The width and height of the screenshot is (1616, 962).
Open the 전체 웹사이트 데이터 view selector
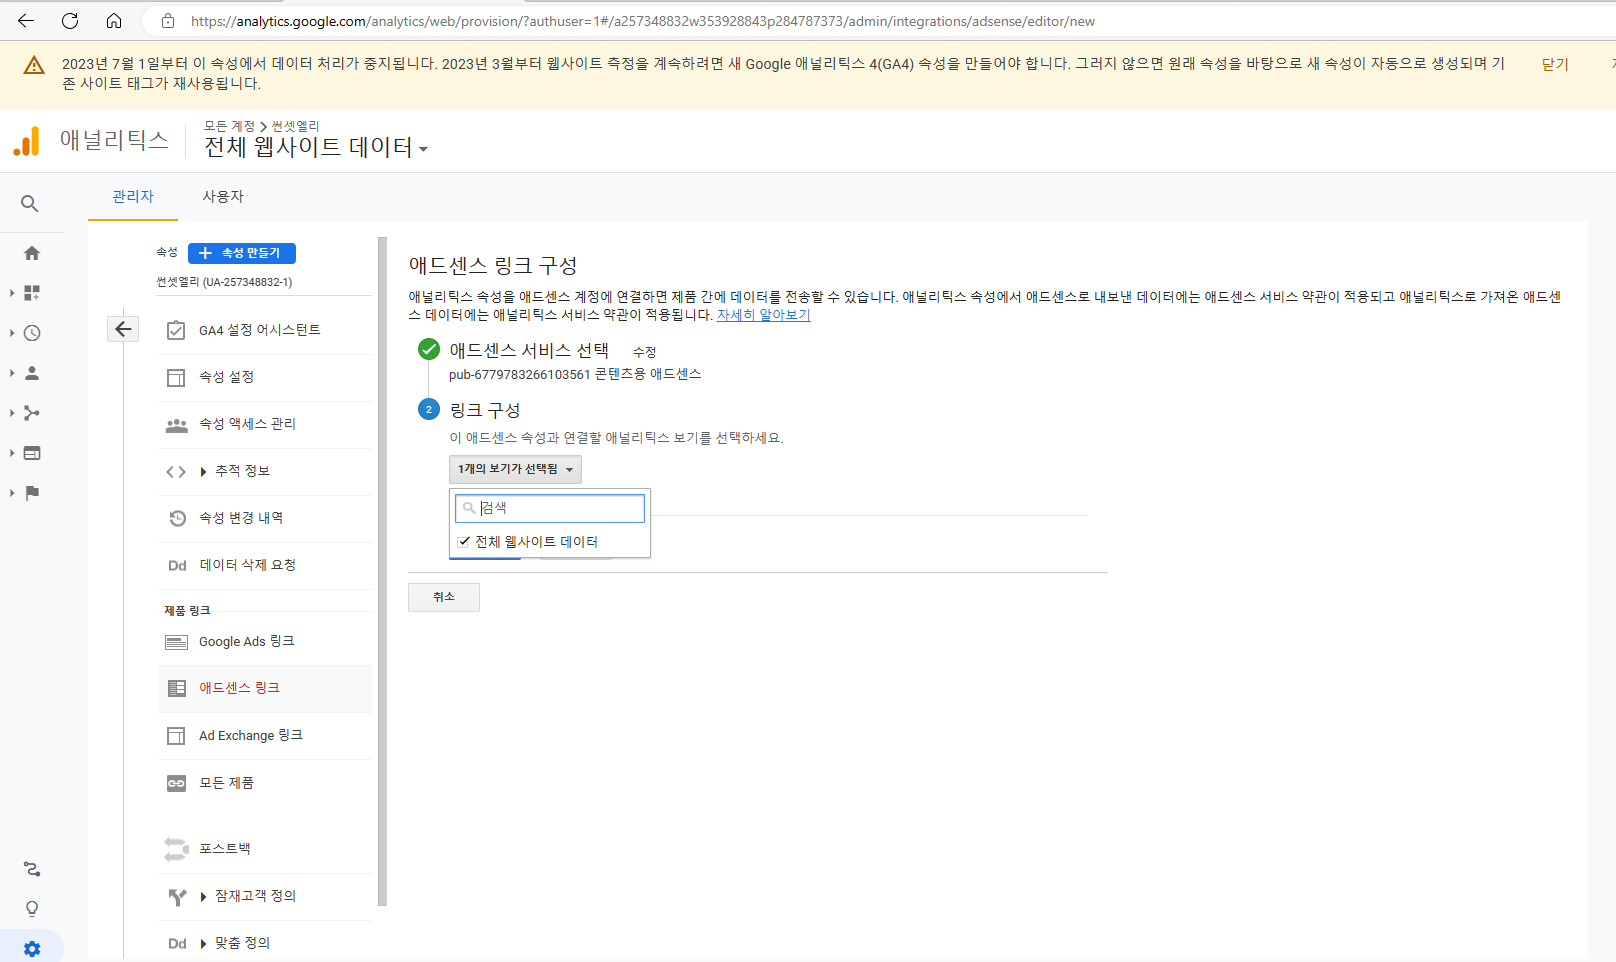[x=316, y=147]
